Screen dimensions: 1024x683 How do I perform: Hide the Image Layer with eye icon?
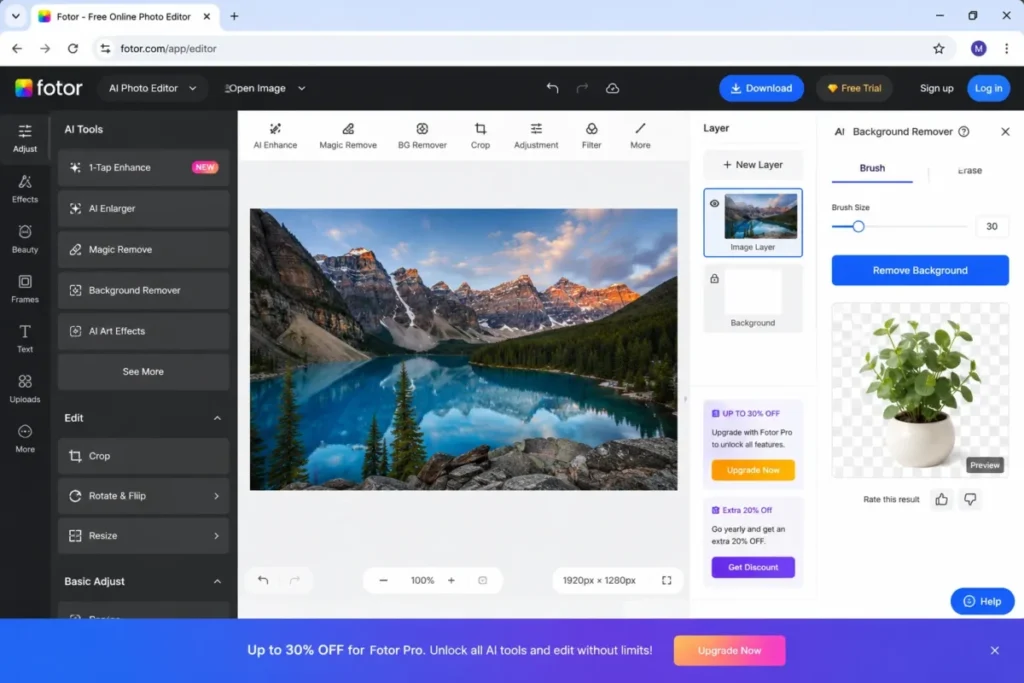tap(714, 203)
